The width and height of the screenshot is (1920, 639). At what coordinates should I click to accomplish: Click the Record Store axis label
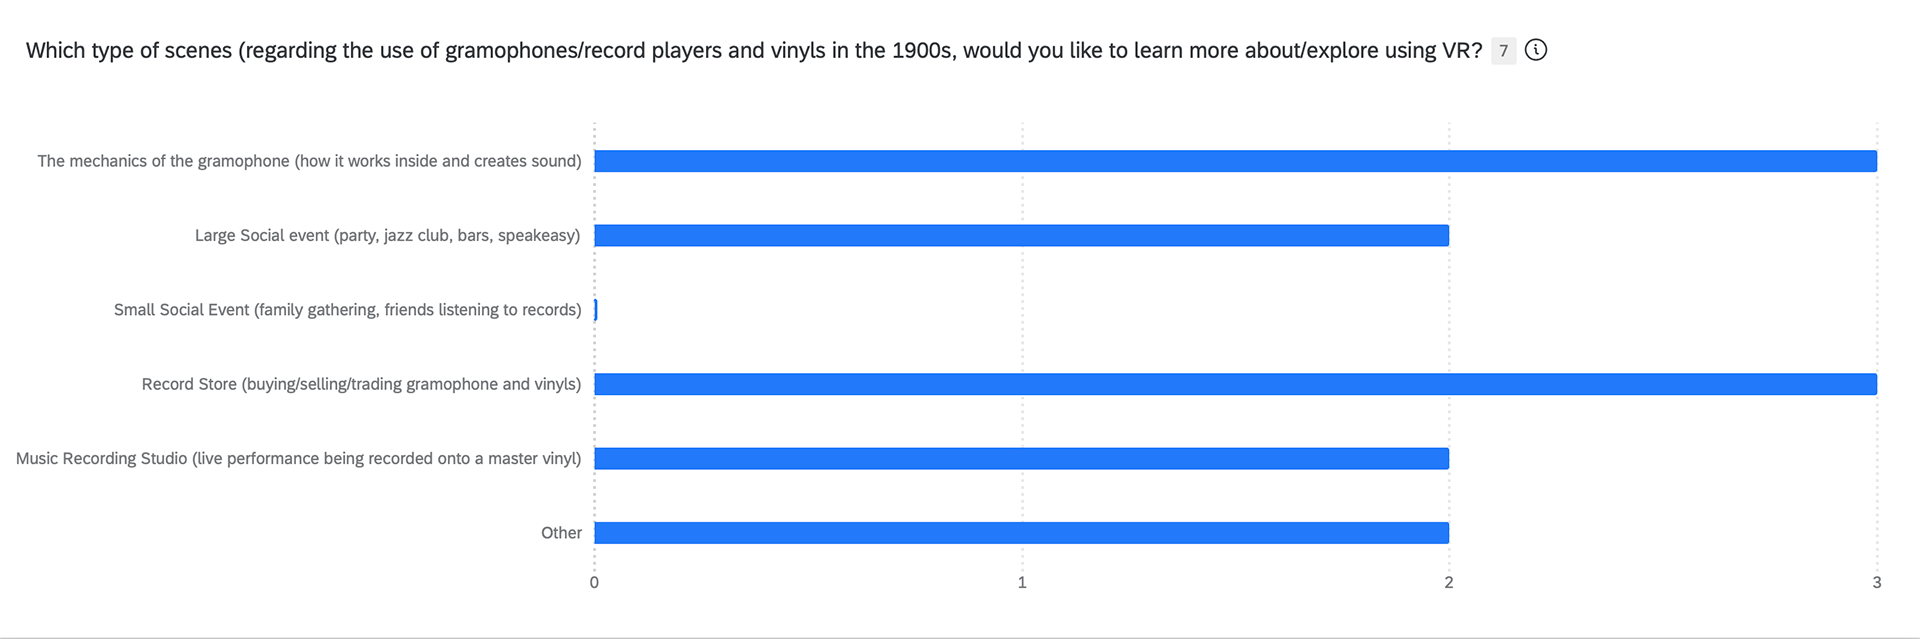click(361, 384)
